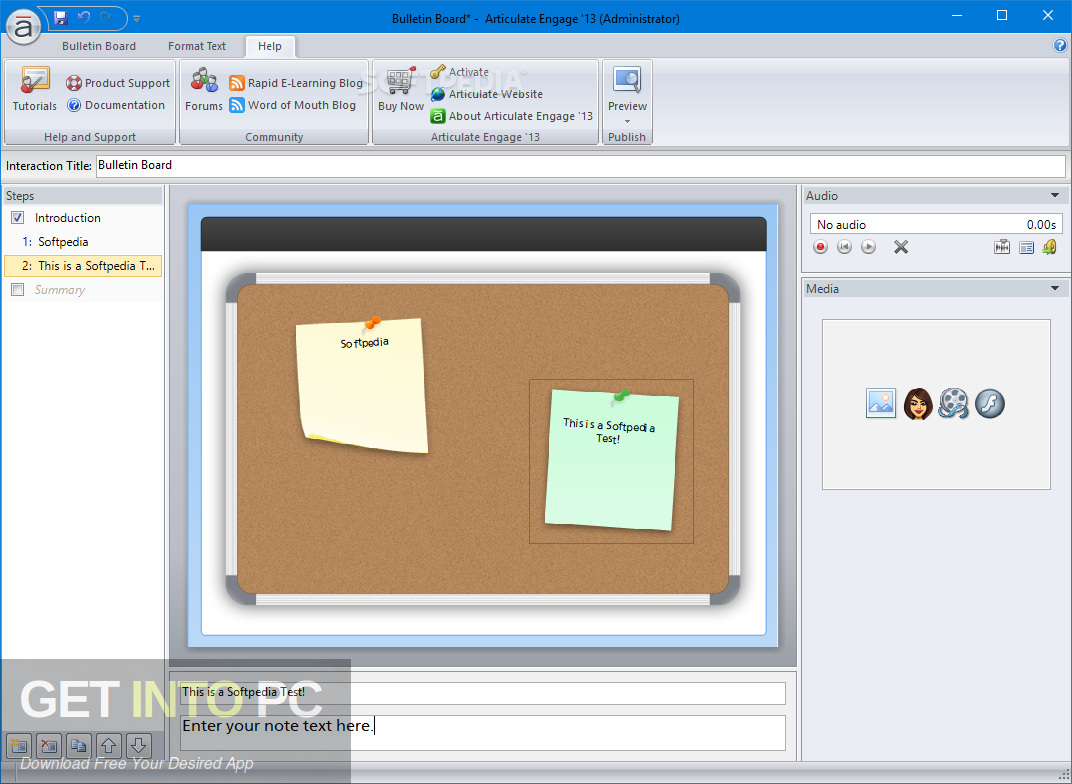1072x784 pixels.
Task: Open the round Articulate application button
Action: [x=23, y=27]
